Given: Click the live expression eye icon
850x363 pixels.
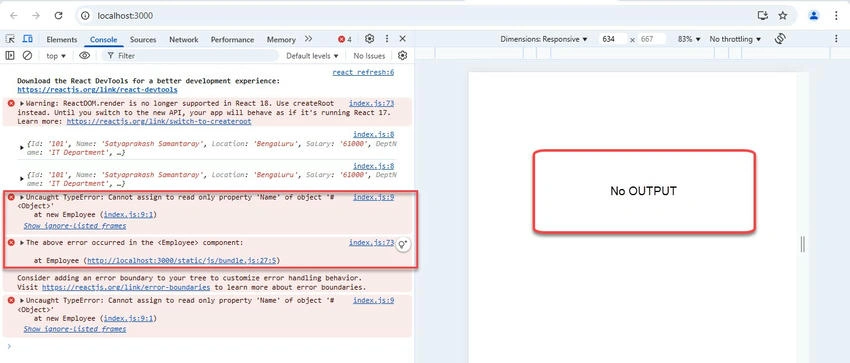Looking at the screenshot, I should pyautogui.click(x=85, y=55).
